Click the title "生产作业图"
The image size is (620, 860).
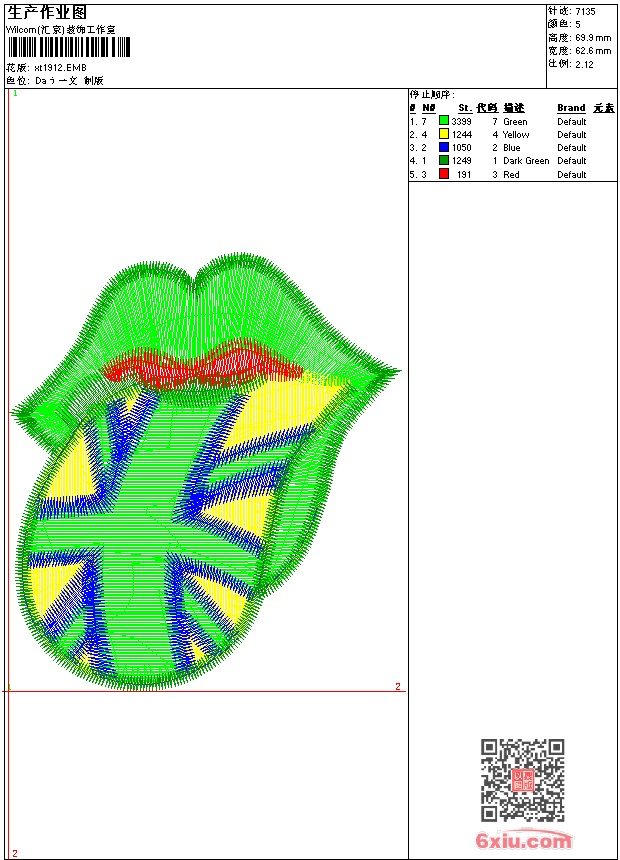[47, 13]
